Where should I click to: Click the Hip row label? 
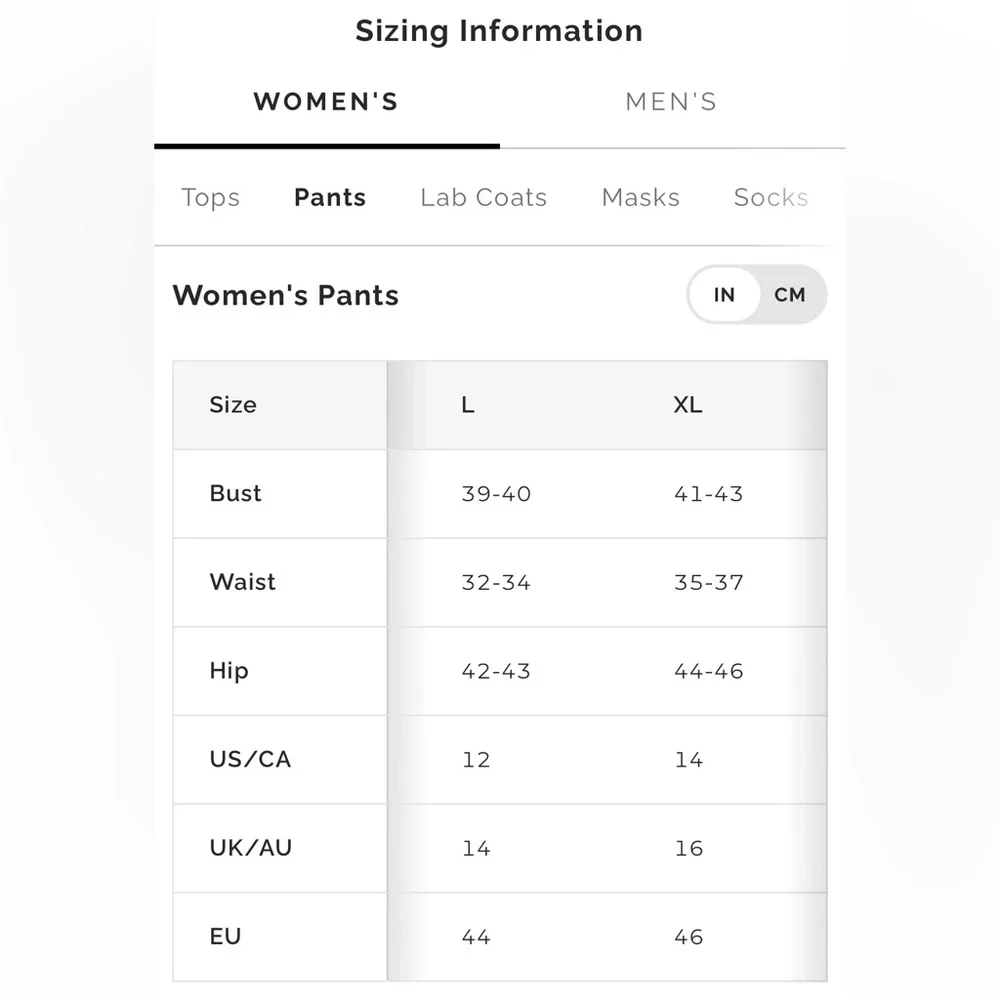pyautogui.click(x=229, y=671)
